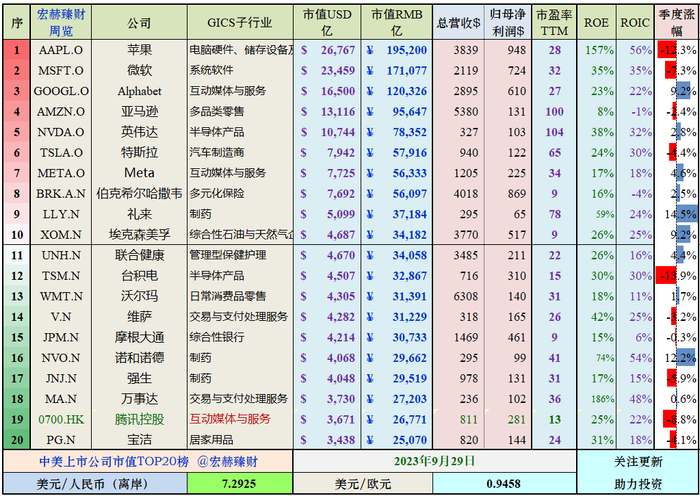
Task: Click the 宏赫臻财周览 header cell
Action: (61, 22)
